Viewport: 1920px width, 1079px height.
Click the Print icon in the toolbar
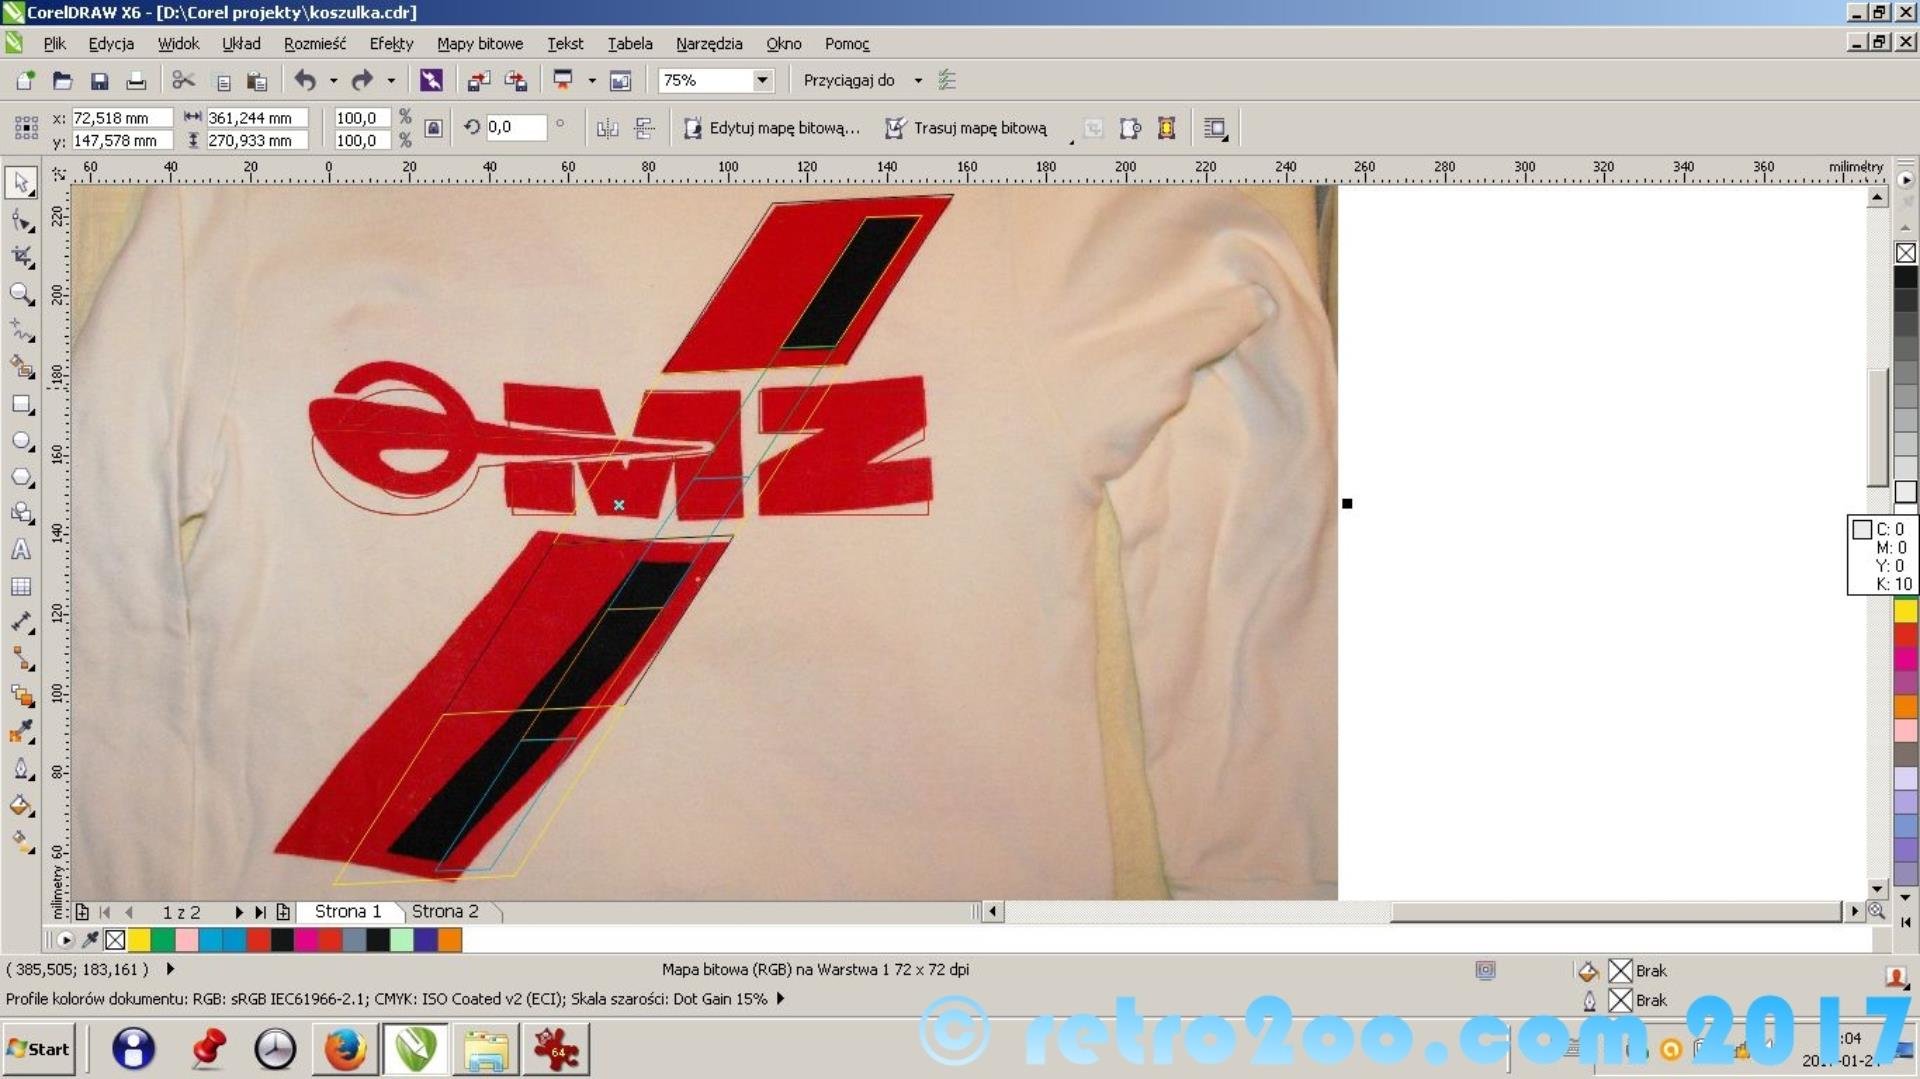tap(136, 81)
